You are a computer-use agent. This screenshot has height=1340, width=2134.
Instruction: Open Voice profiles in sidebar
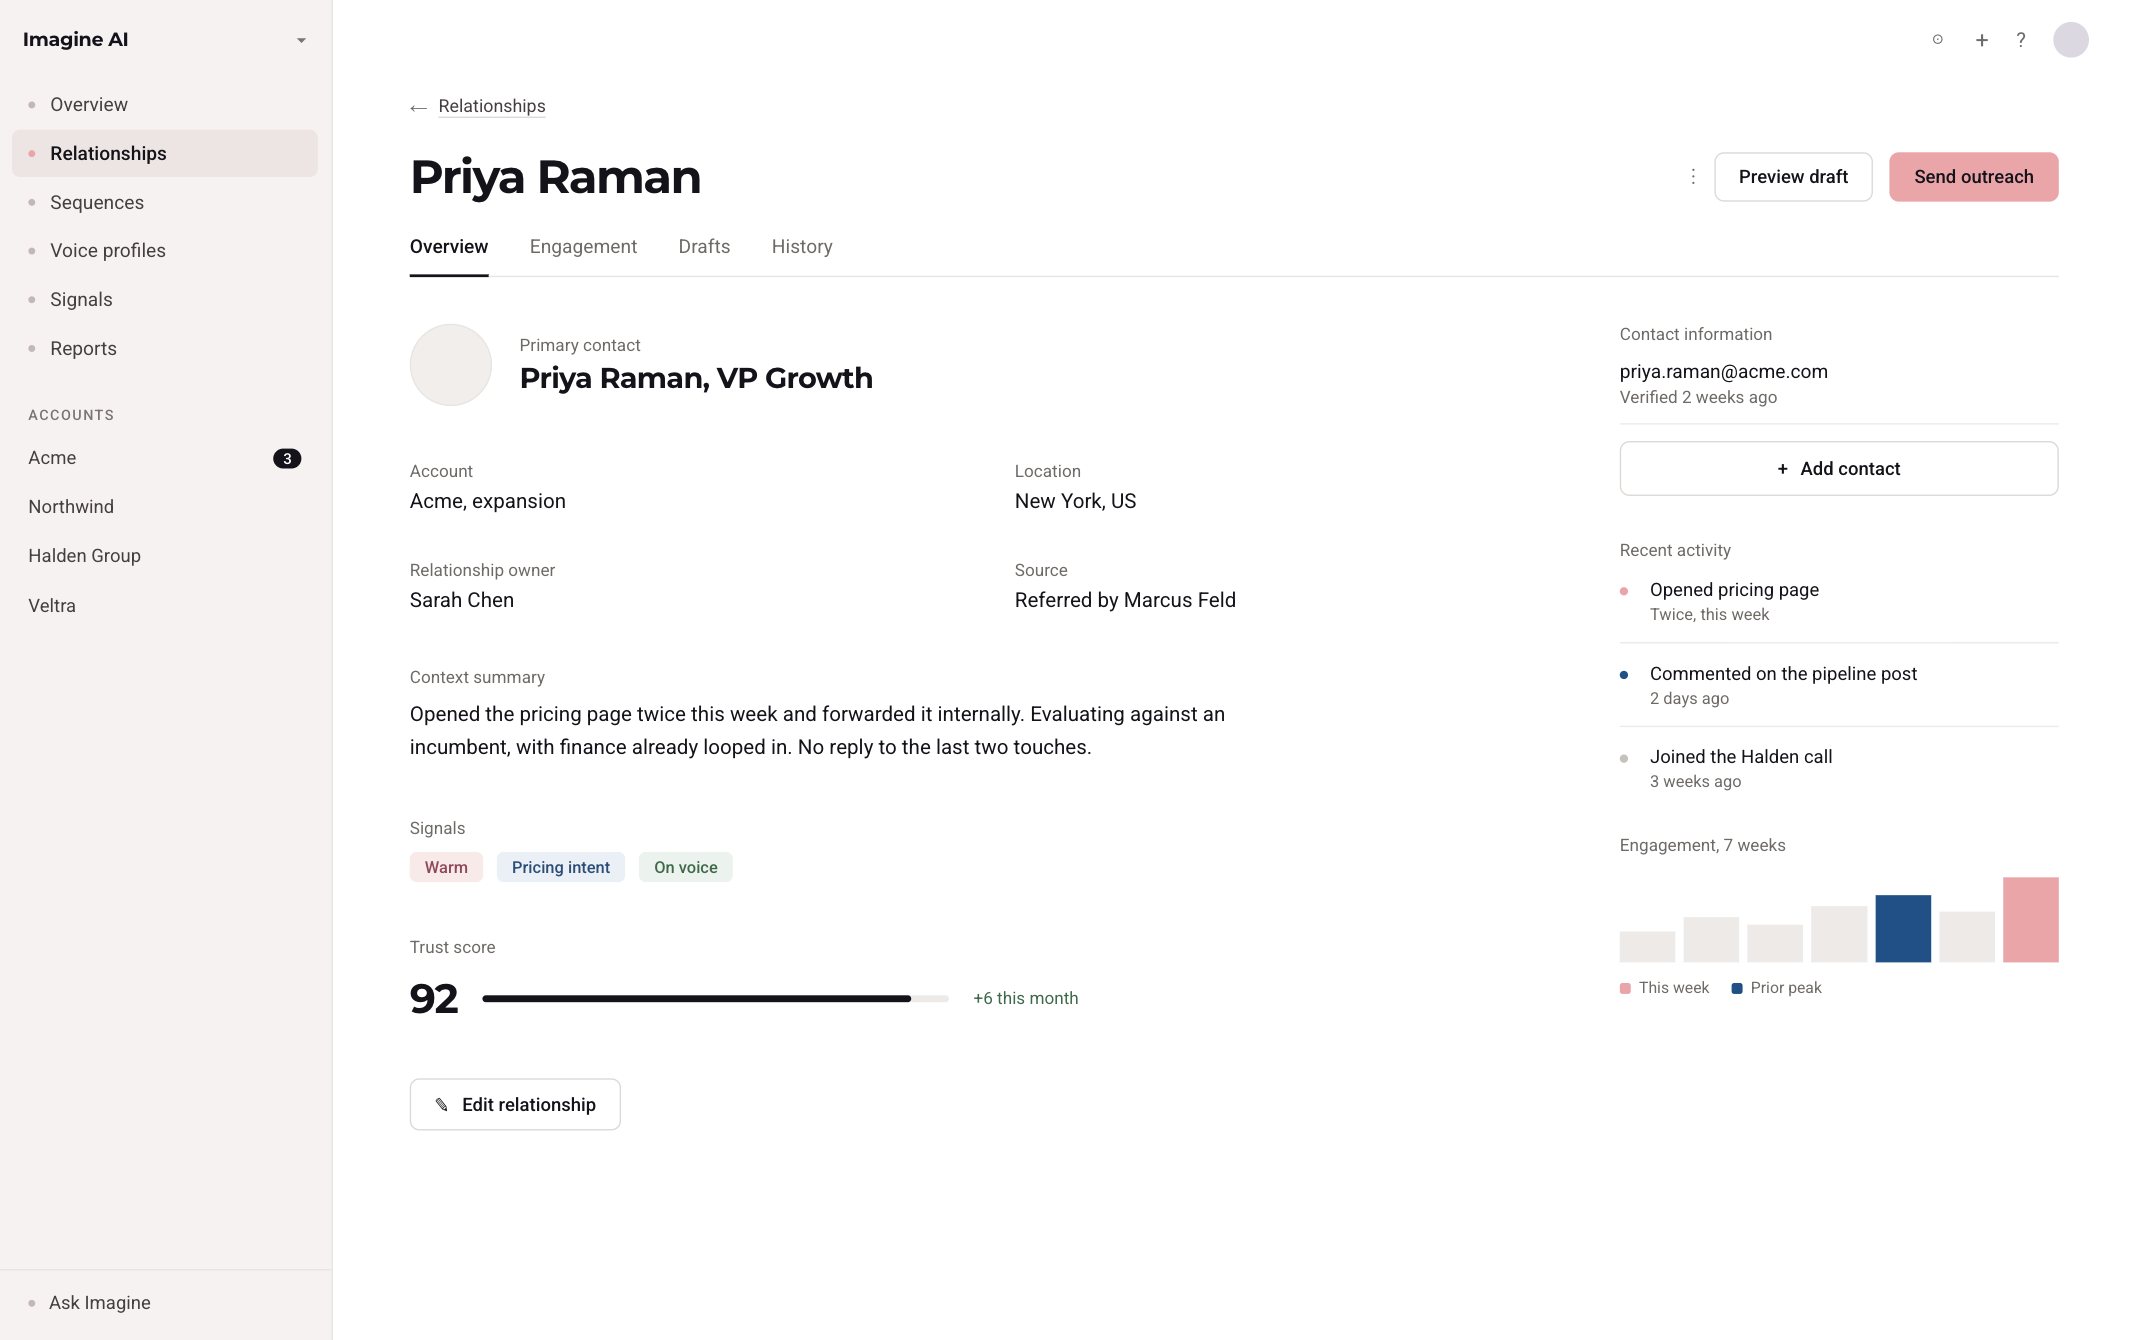click(x=165, y=251)
